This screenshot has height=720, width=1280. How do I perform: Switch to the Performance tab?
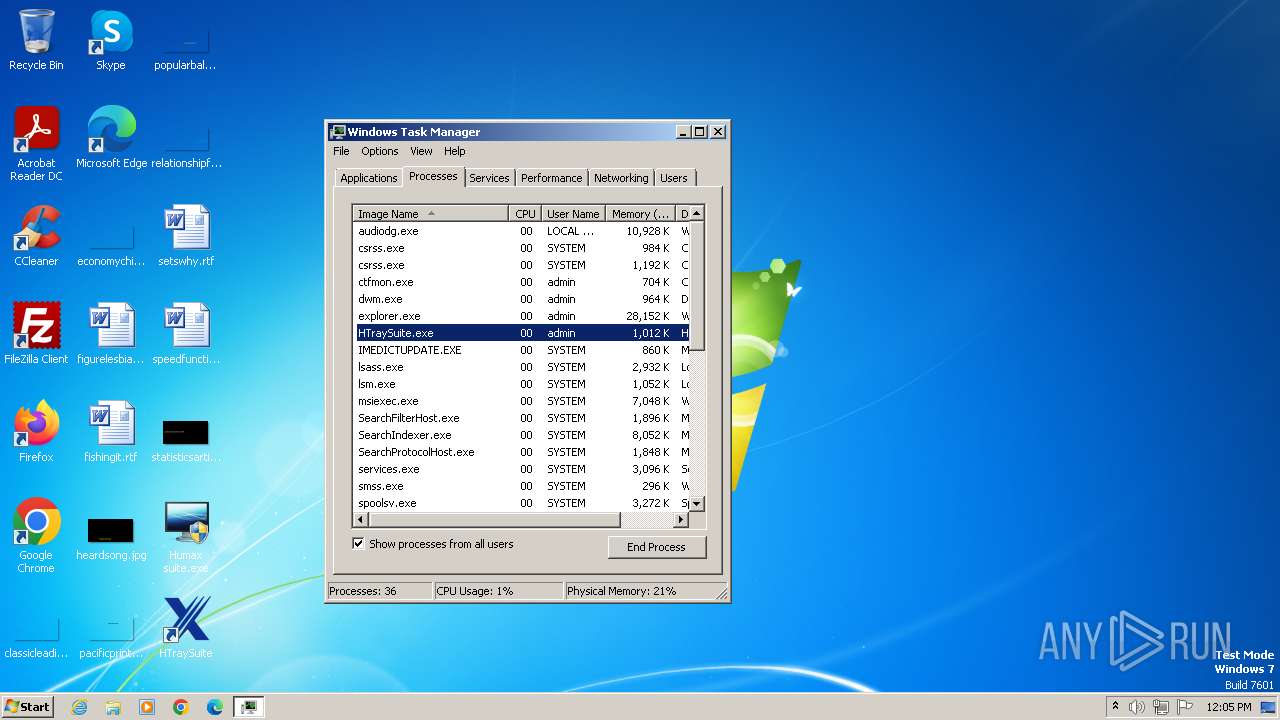[551, 178]
